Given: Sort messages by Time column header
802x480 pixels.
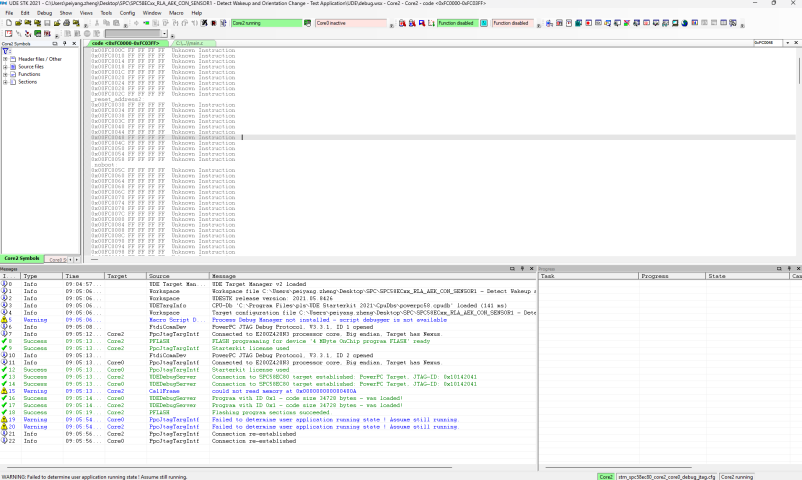Looking at the screenshot, I should [83, 276].
